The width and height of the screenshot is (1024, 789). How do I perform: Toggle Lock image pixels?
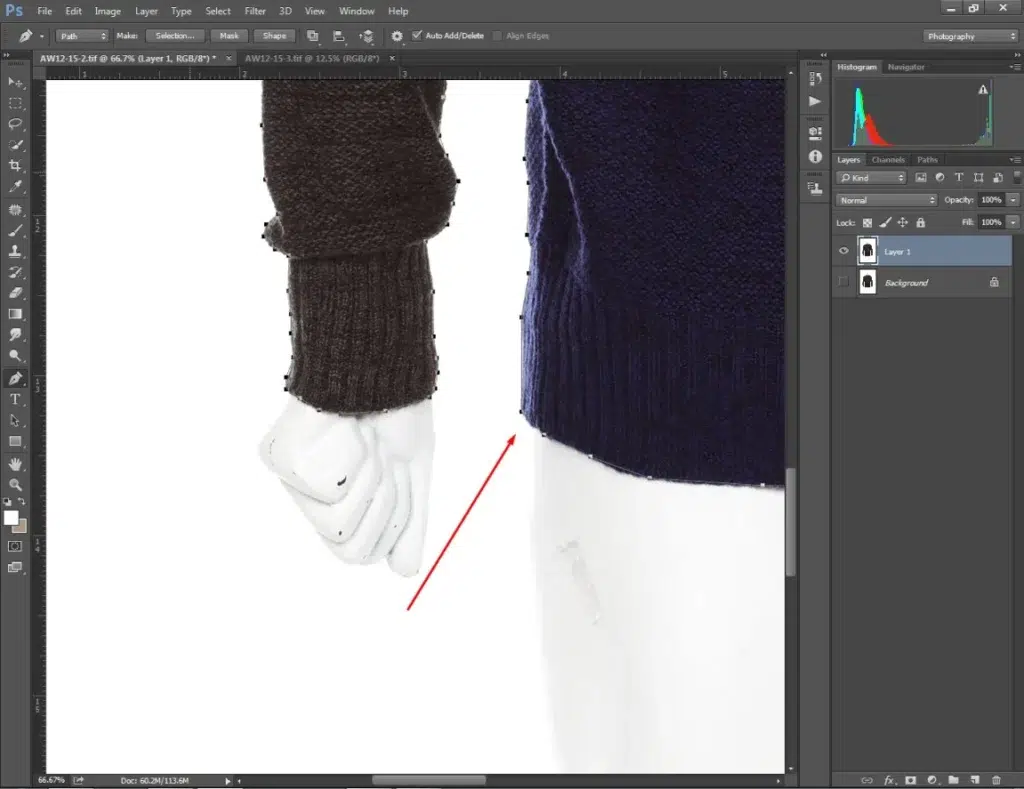(885, 223)
